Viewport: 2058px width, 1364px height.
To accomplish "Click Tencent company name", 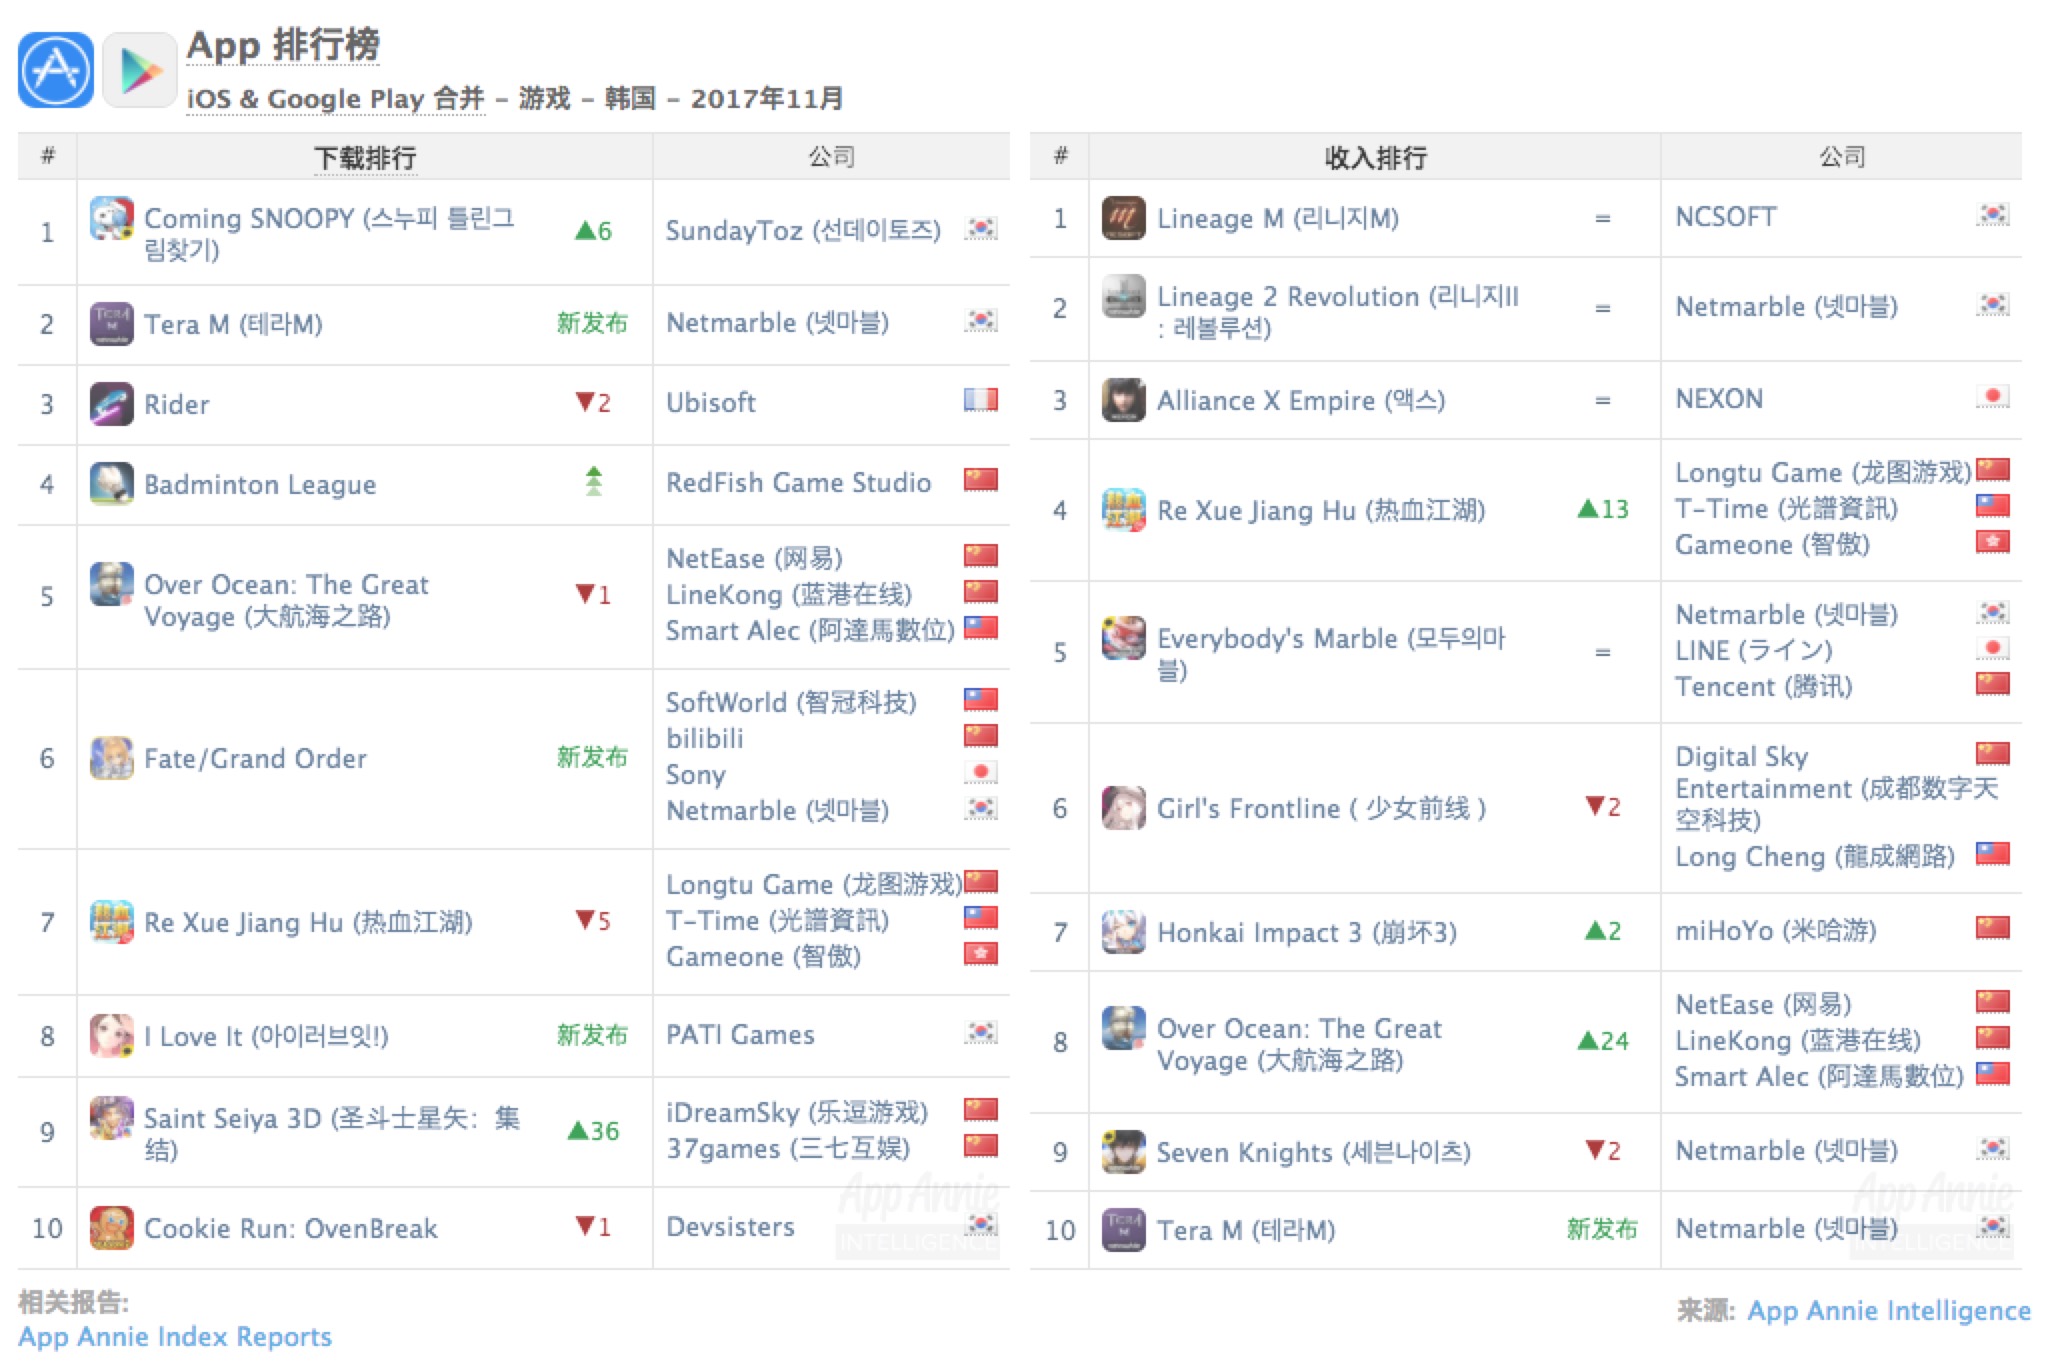I will tap(1764, 687).
